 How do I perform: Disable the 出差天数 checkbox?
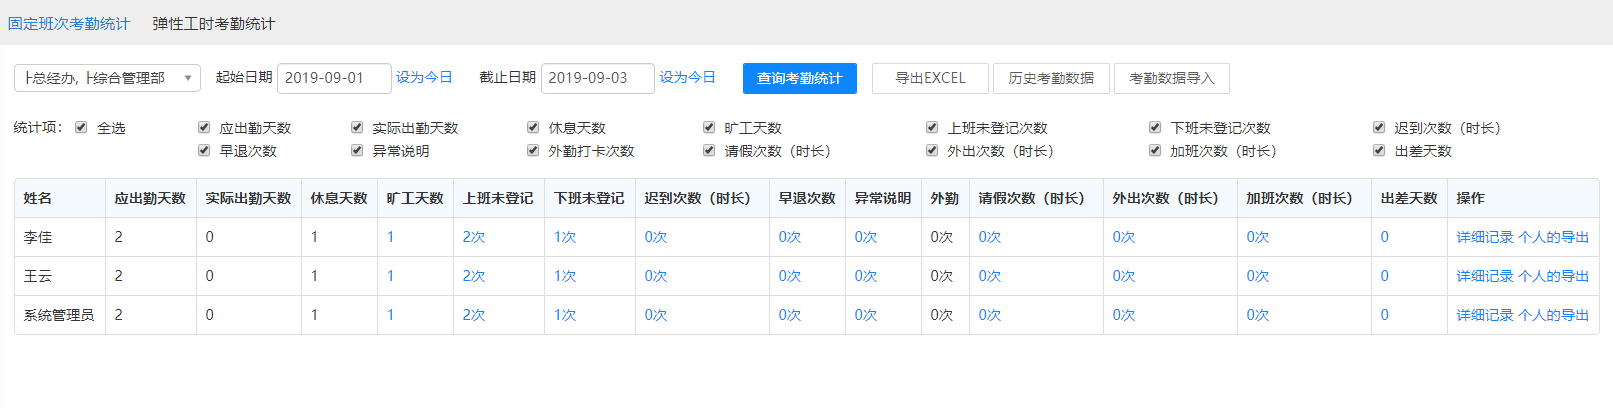click(1379, 151)
